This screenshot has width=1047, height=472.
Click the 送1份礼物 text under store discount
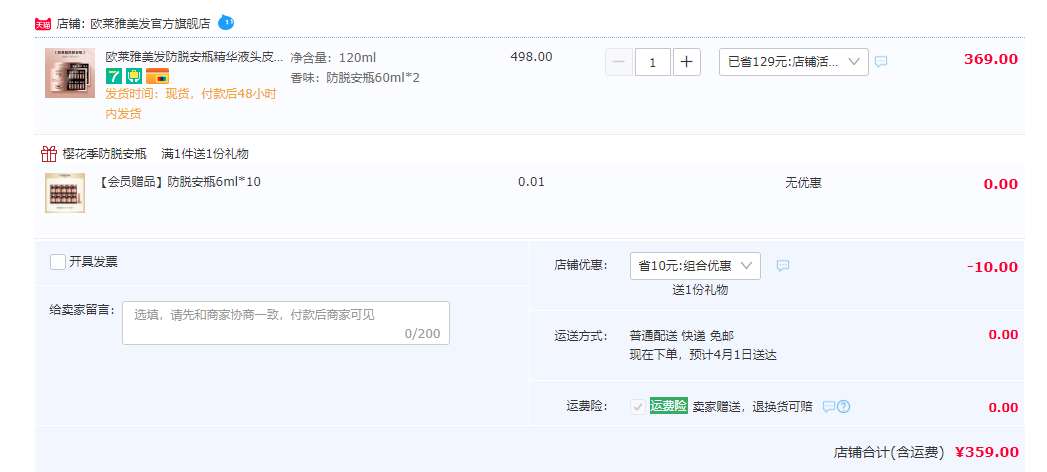(x=700, y=290)
